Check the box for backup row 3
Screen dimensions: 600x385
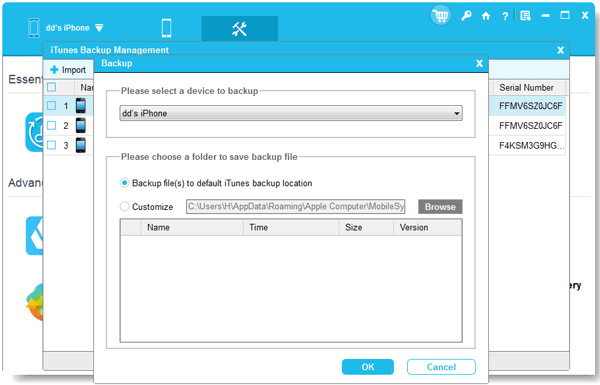[51, 145]
